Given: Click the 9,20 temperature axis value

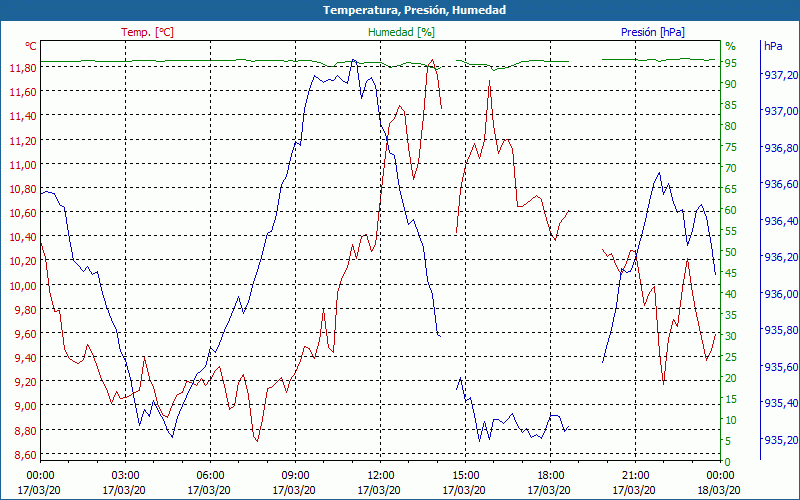Looking at the screenshot, I should [25, 382].
